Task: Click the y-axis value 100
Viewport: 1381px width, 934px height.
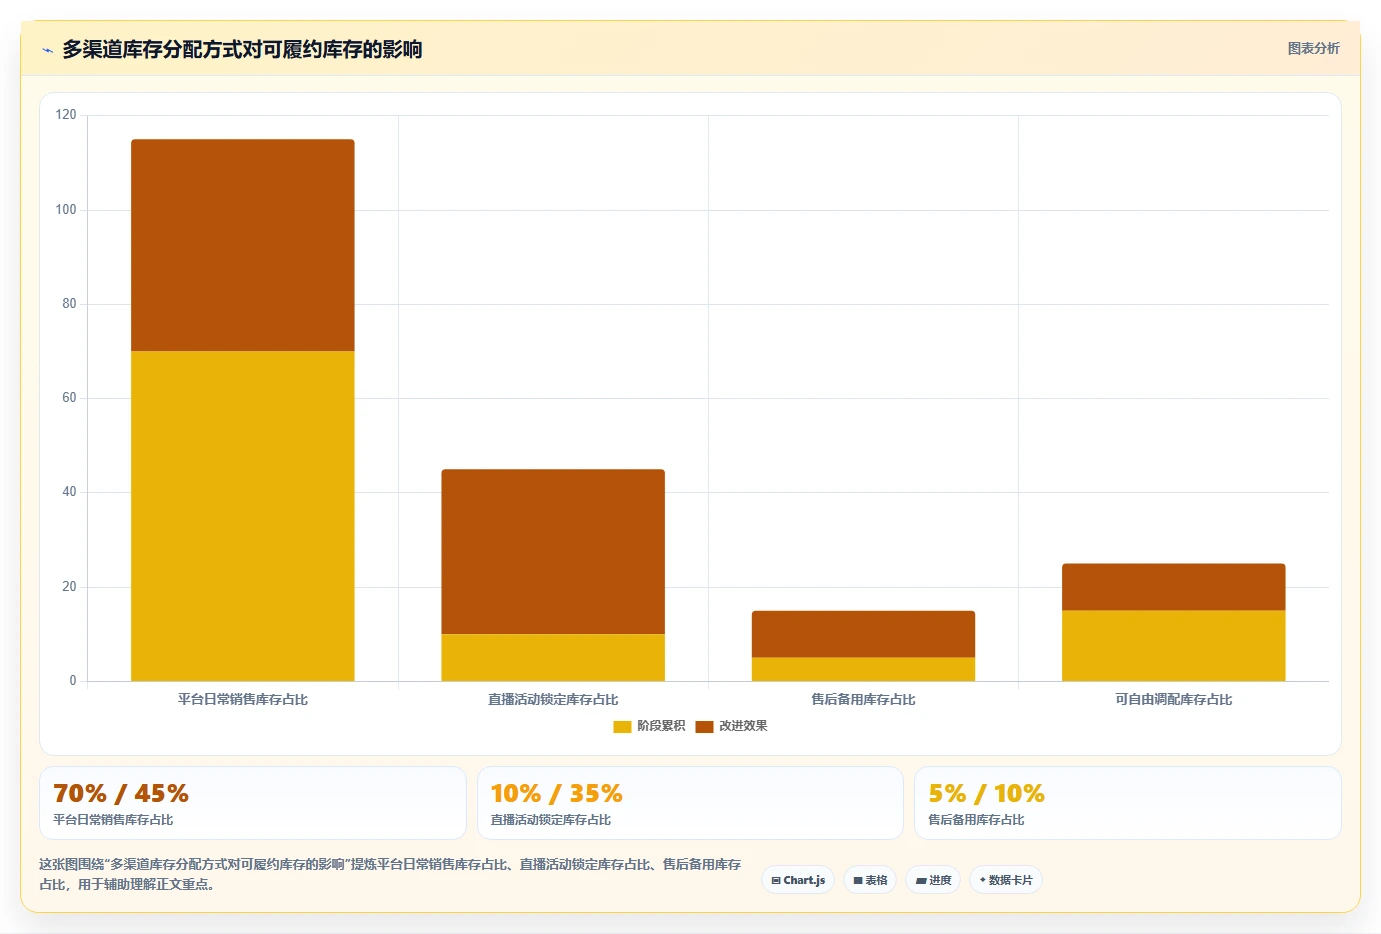Action: (x=66, y=209)
